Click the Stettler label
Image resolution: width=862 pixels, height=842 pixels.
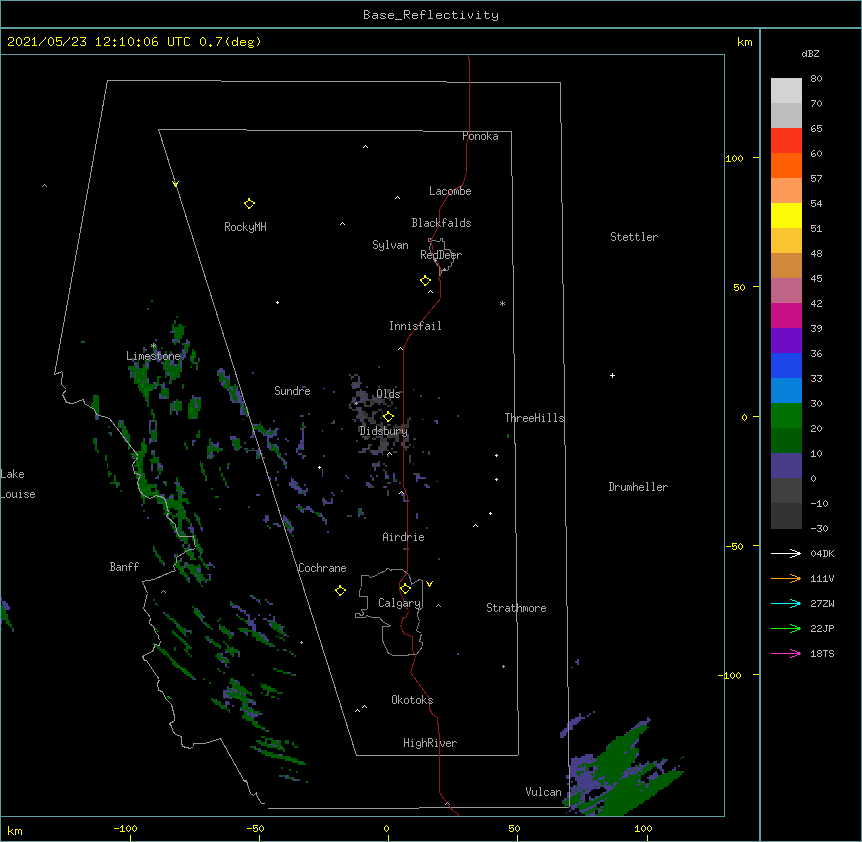634,237
